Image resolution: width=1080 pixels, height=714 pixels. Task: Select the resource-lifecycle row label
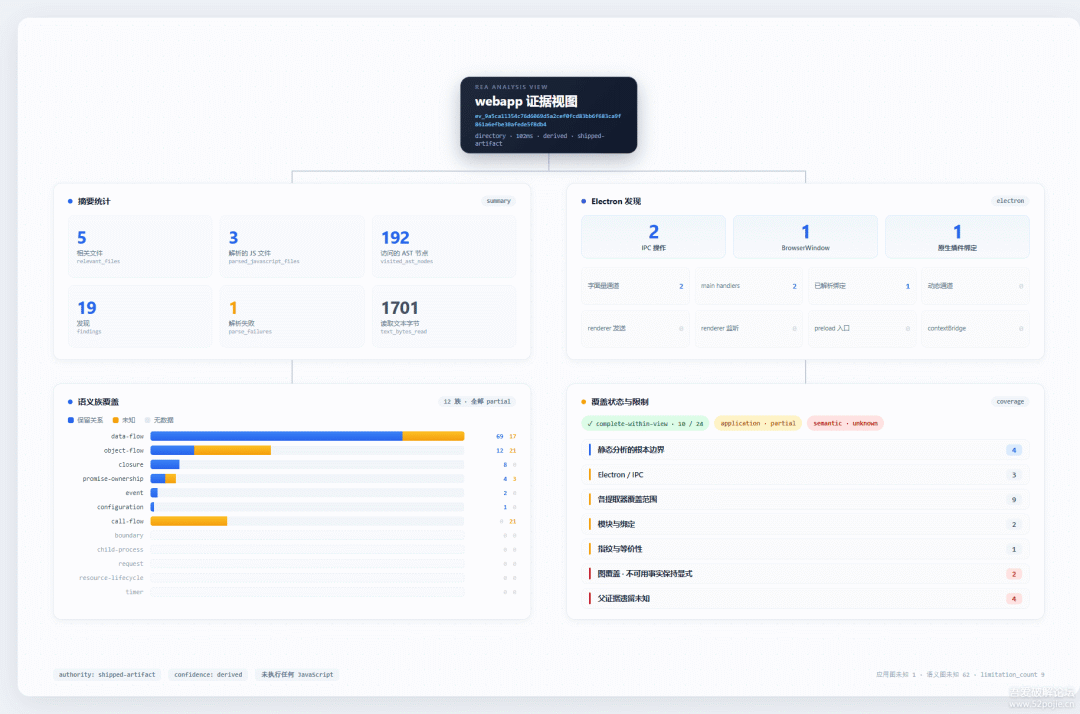(111, 578)
